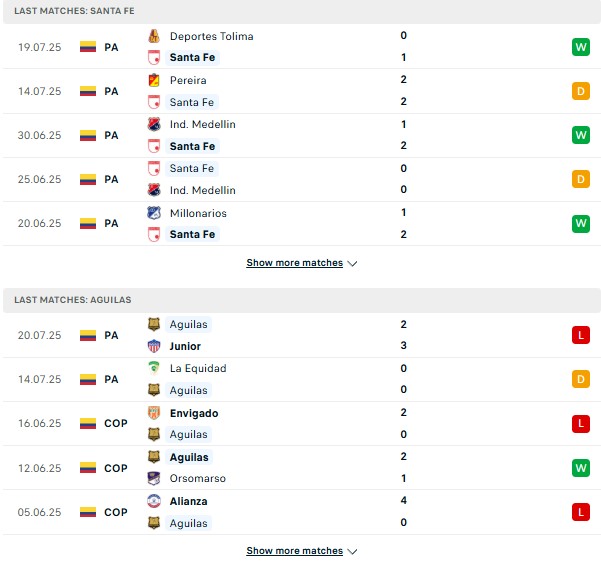Click Colombia flag on 19.07.25 match
Viewport: 601px width, 563px height.
pyautogui.click(x=88, y=47)
